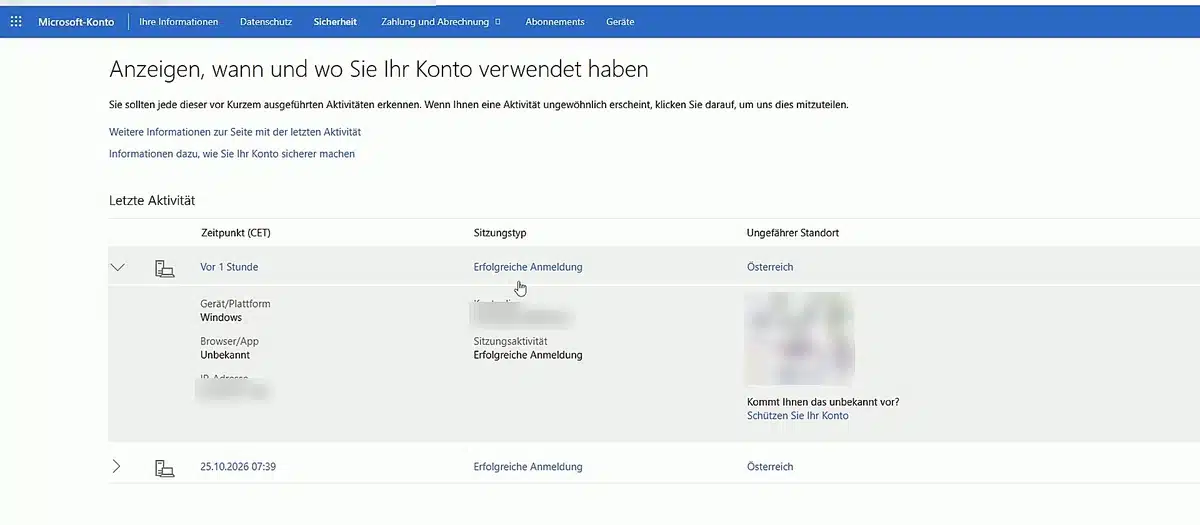The image size is (1200, 525).
Task: Click the 25.10.2026 07:39 timestamp
Action: (x=238, y=467)
